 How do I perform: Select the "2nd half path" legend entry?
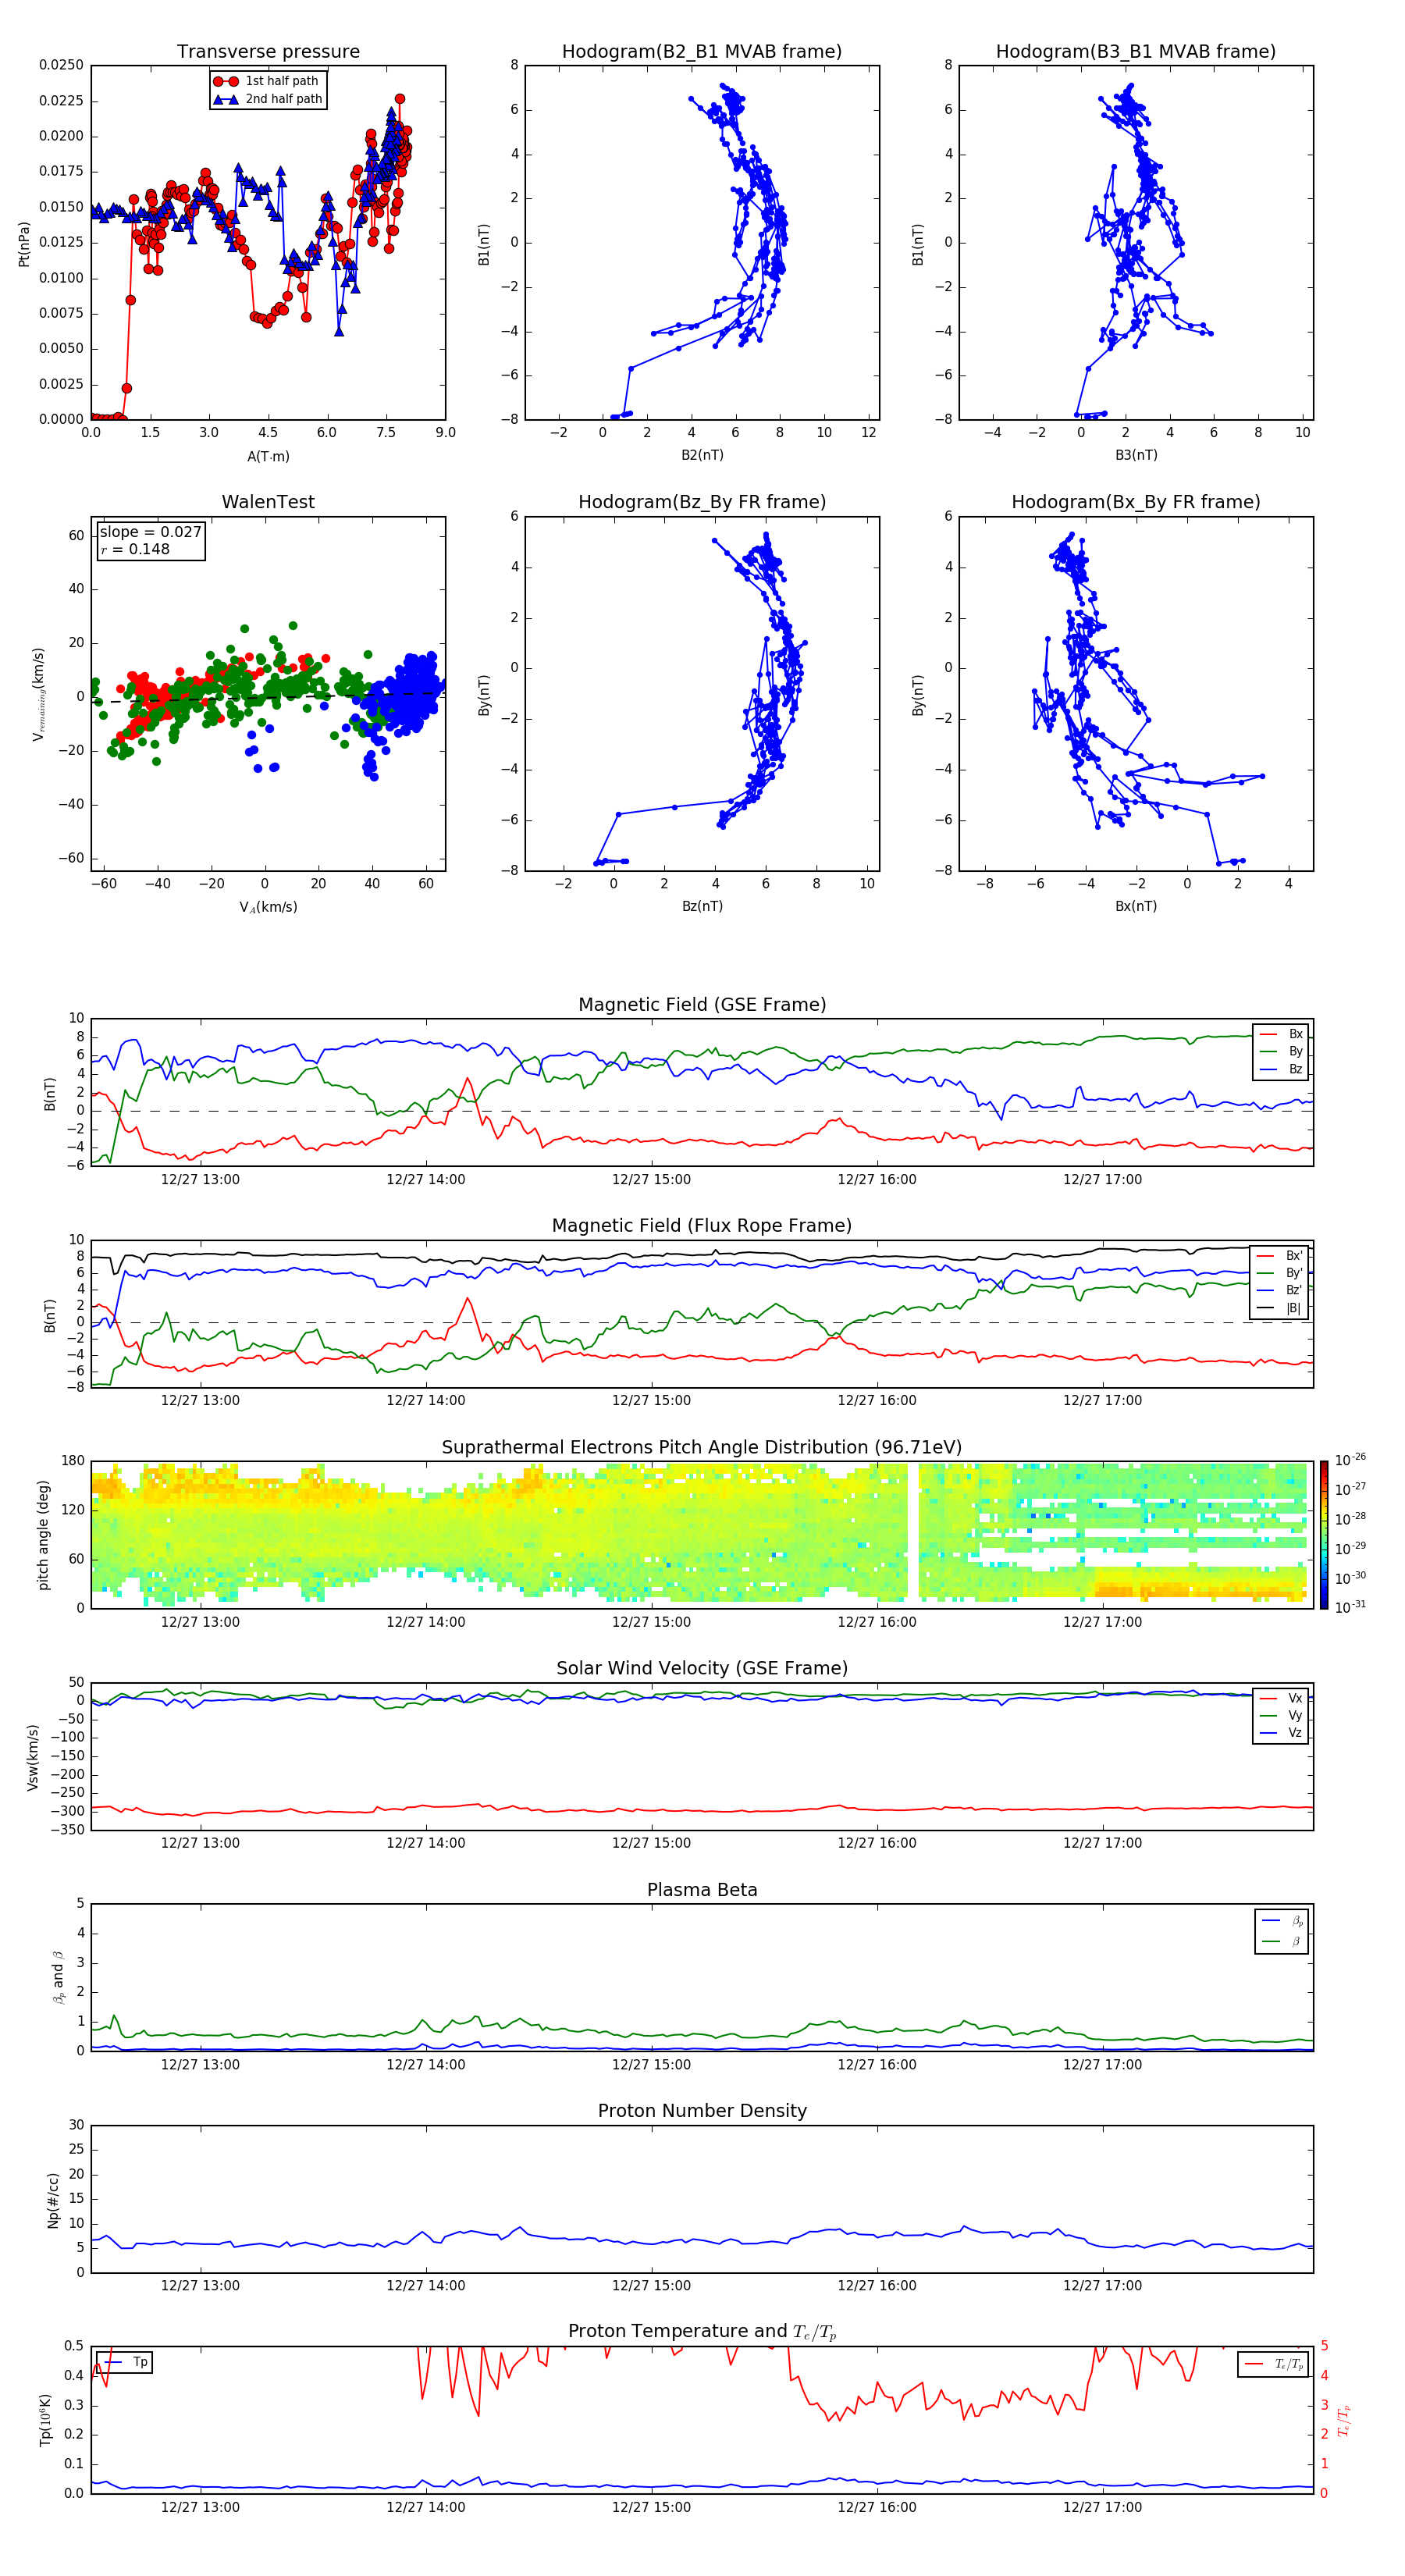point(267,99)
